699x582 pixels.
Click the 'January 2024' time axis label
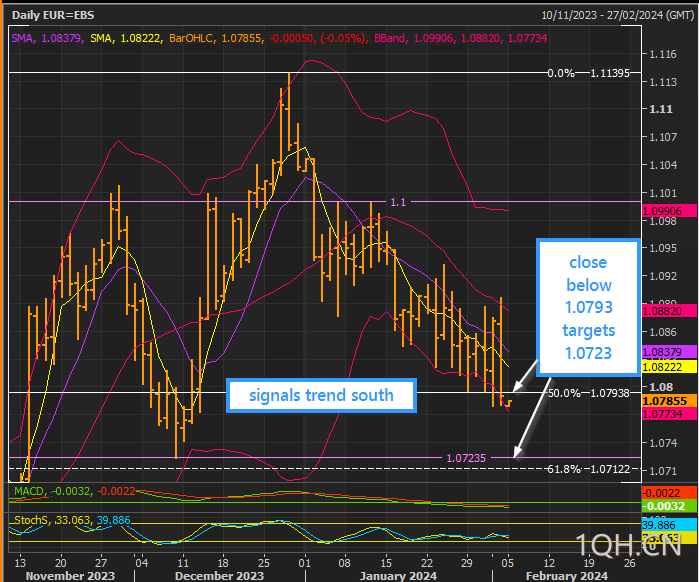tap(398, 576)
